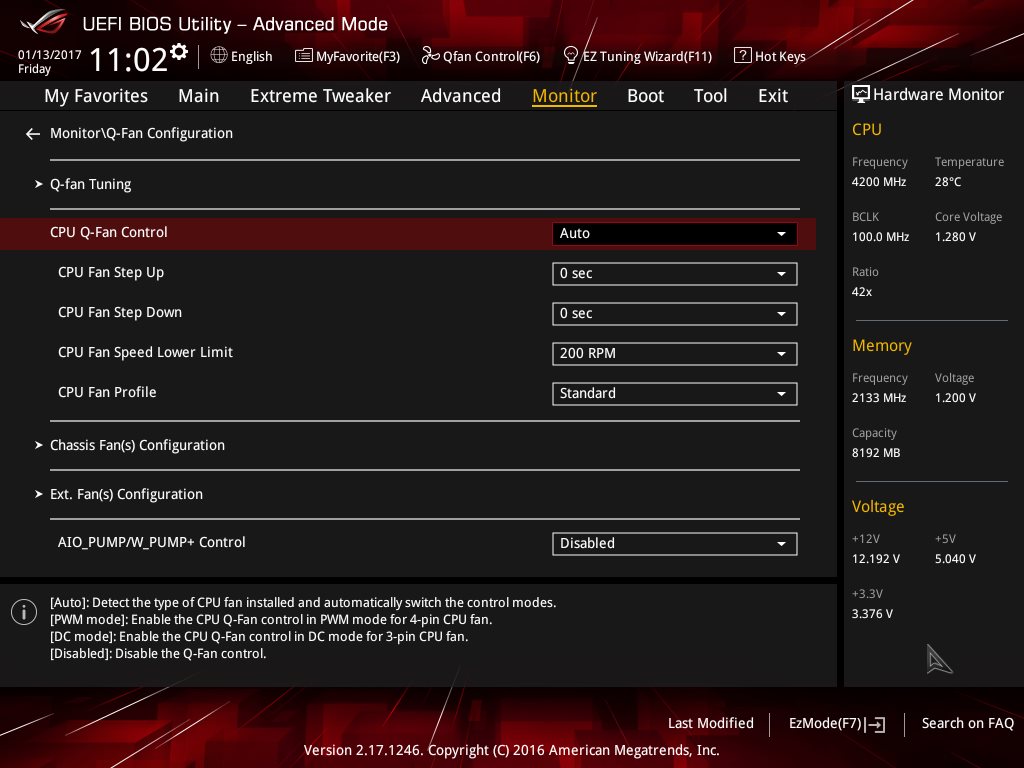
Task: Open CPU Fan Speed Lower Limit dropdown
Action: coord(674,353)
